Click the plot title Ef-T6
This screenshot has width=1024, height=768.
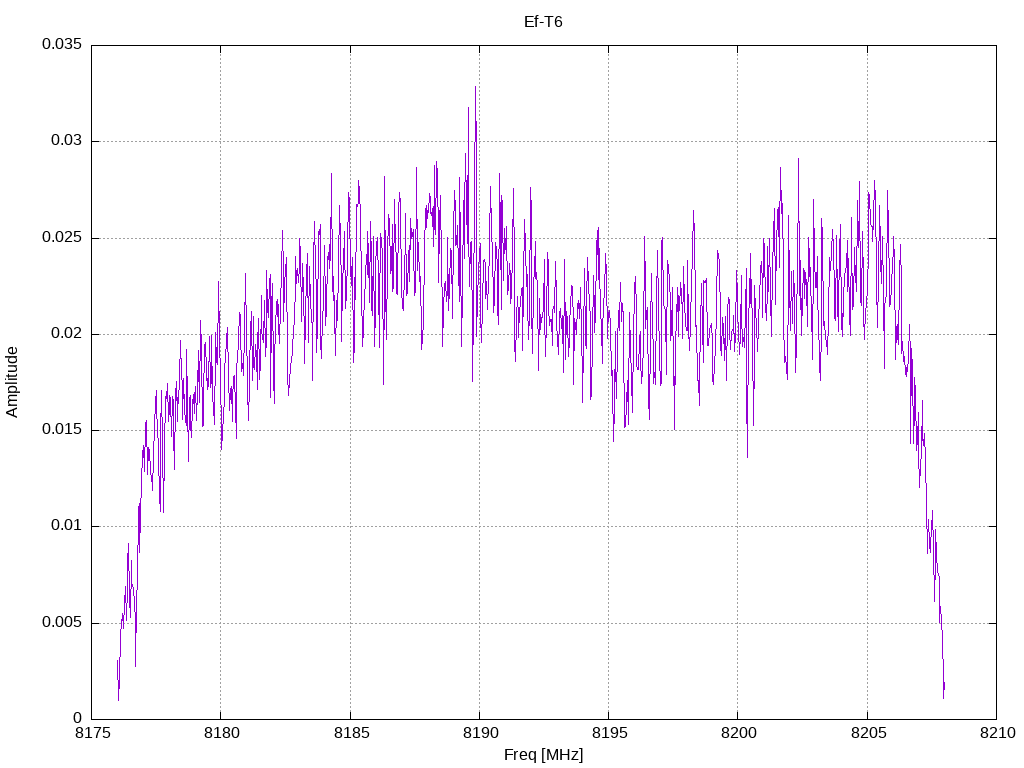pyautogui.click(x=543, y=22)
